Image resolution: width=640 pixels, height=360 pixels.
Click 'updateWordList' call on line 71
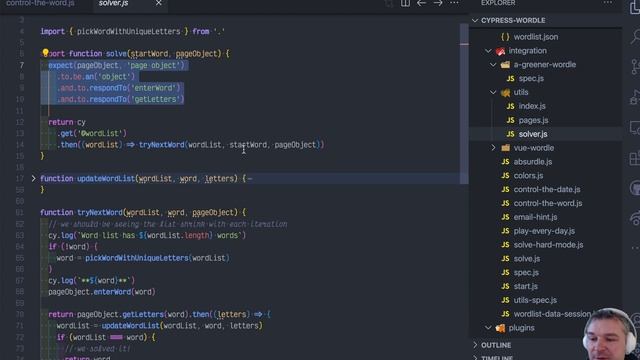tap(130, 326)
